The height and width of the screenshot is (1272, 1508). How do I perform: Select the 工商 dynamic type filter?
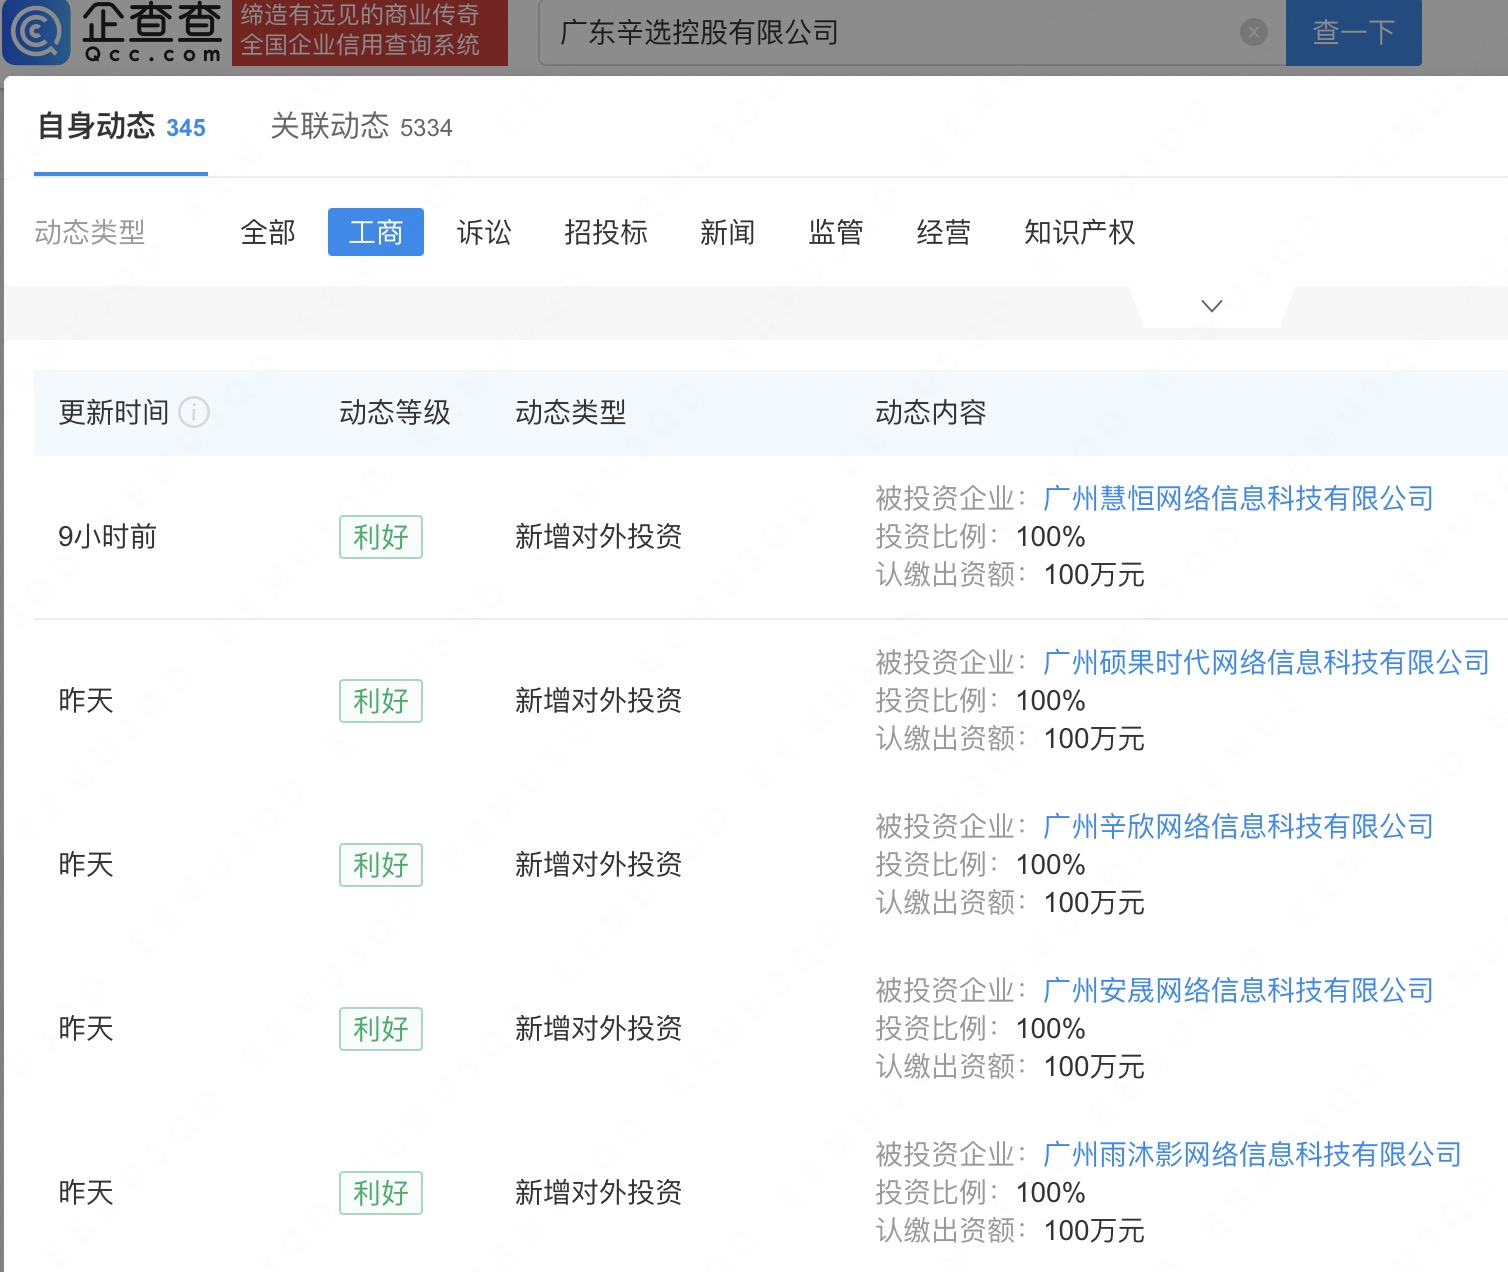[x=376, y=233]
